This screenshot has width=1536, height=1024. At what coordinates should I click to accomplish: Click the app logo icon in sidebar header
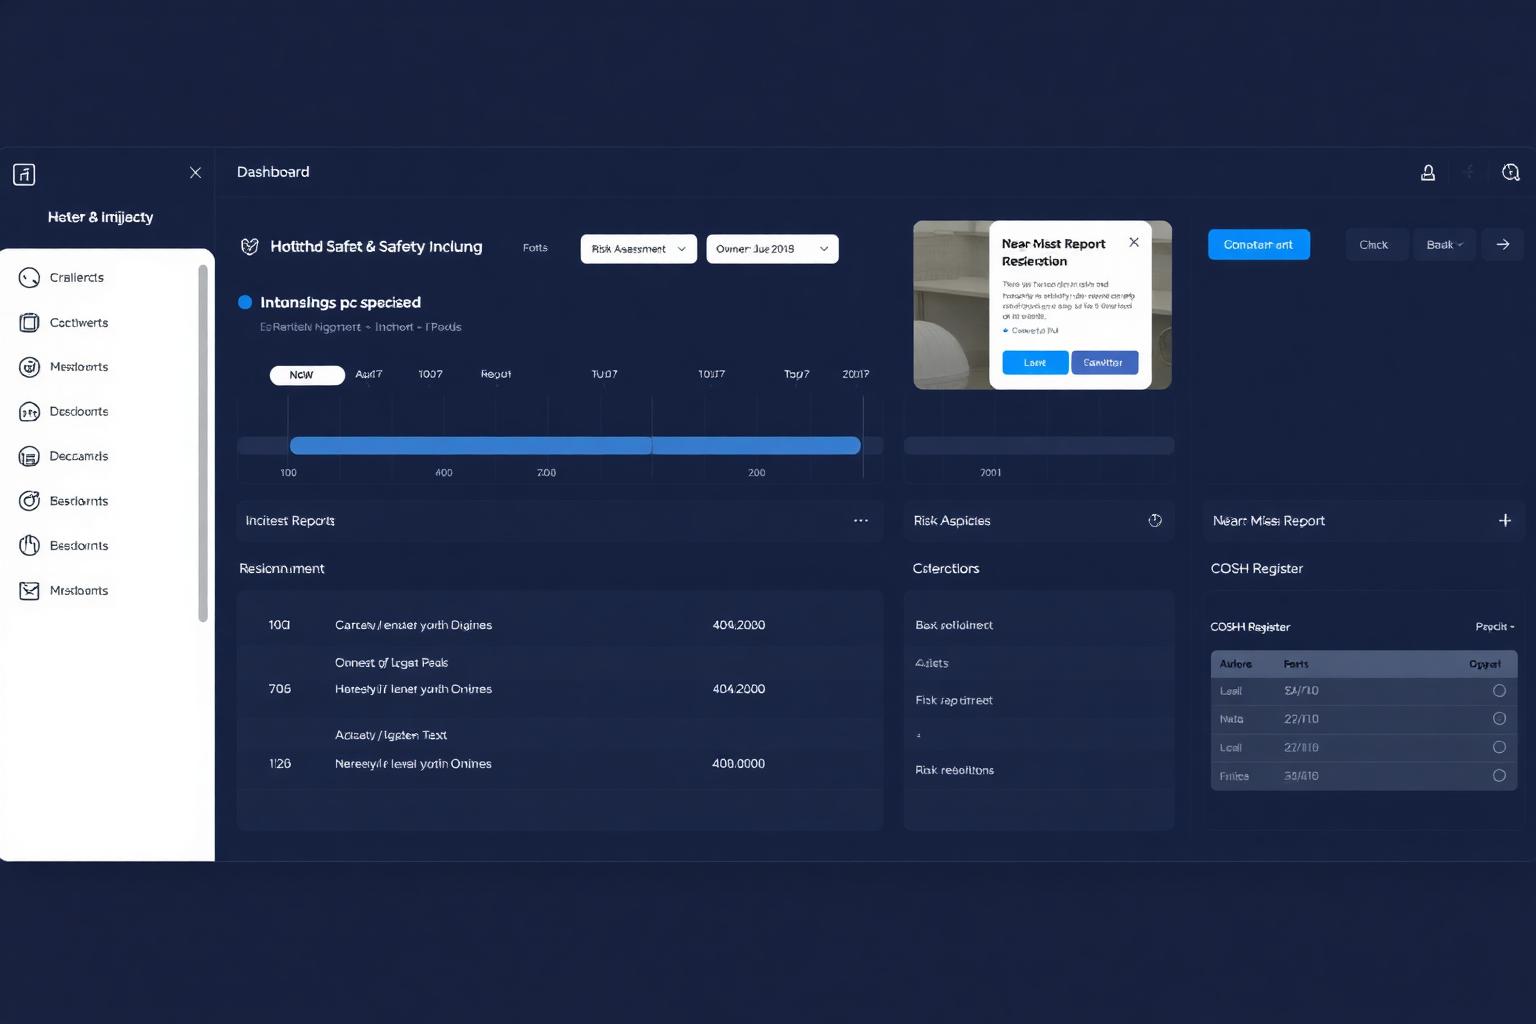point(24,174)
